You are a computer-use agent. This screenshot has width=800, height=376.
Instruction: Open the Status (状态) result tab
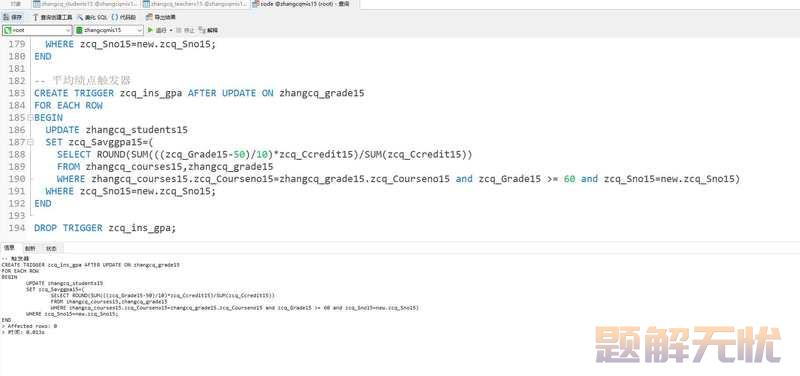[51, 248]
